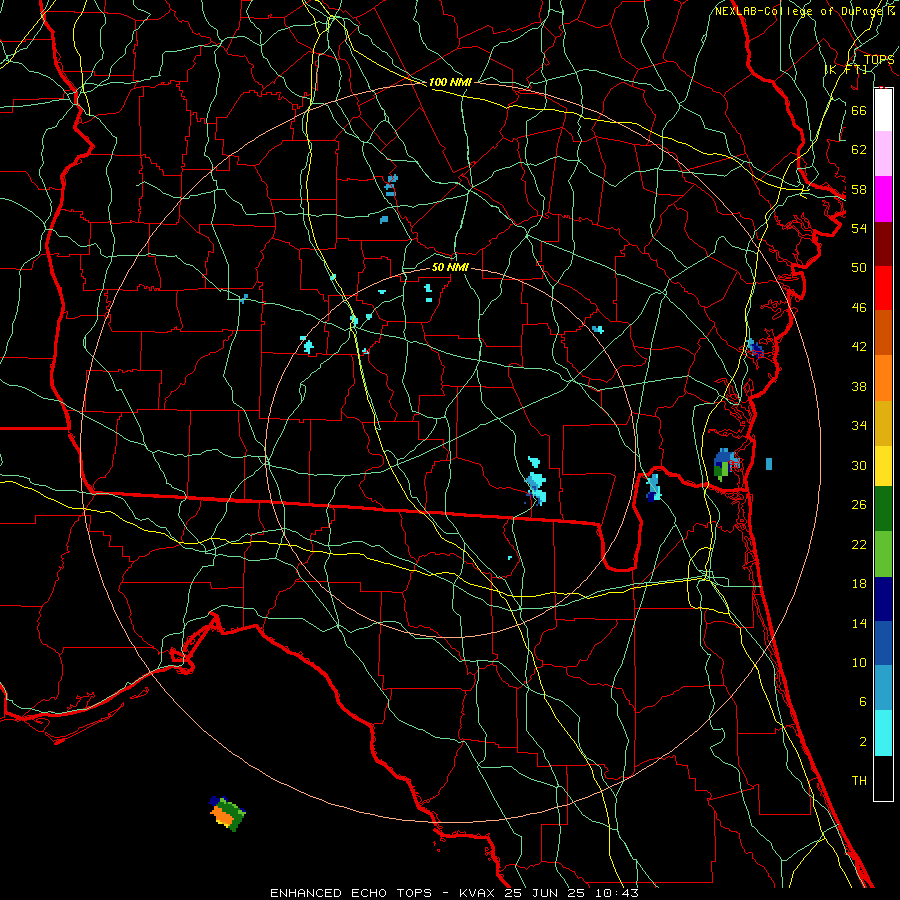Select the 46 legend value
The height and width of the screenshot is (900, 900).
tap(859, 308)
